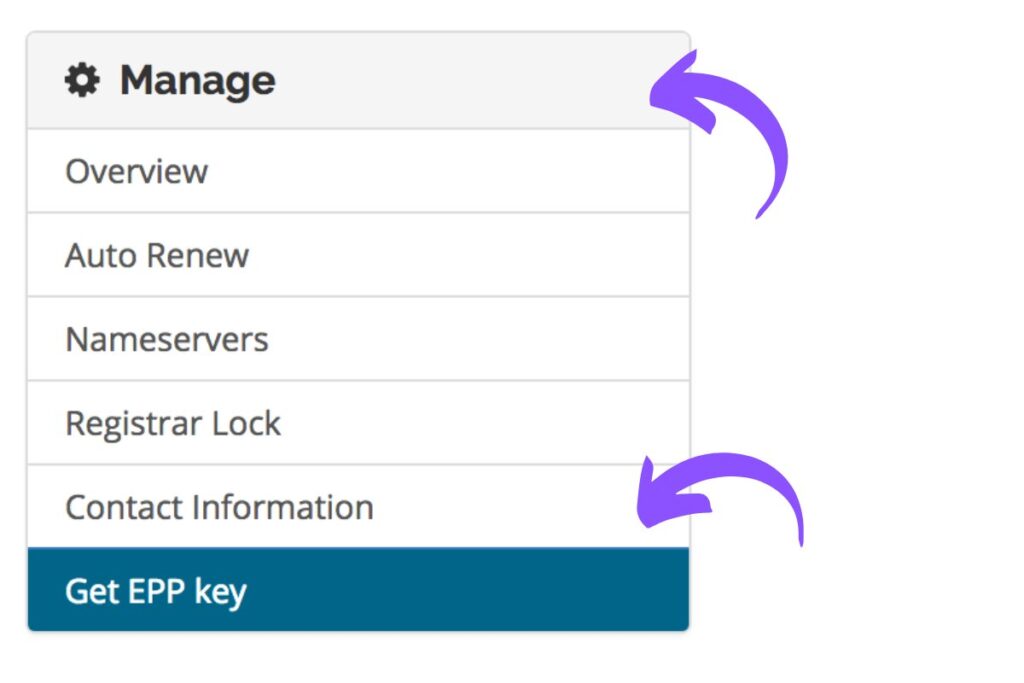The image size is (1024, 683).
Task: Click the tail end of the lower purple arrow
Action: coord(799,540)
